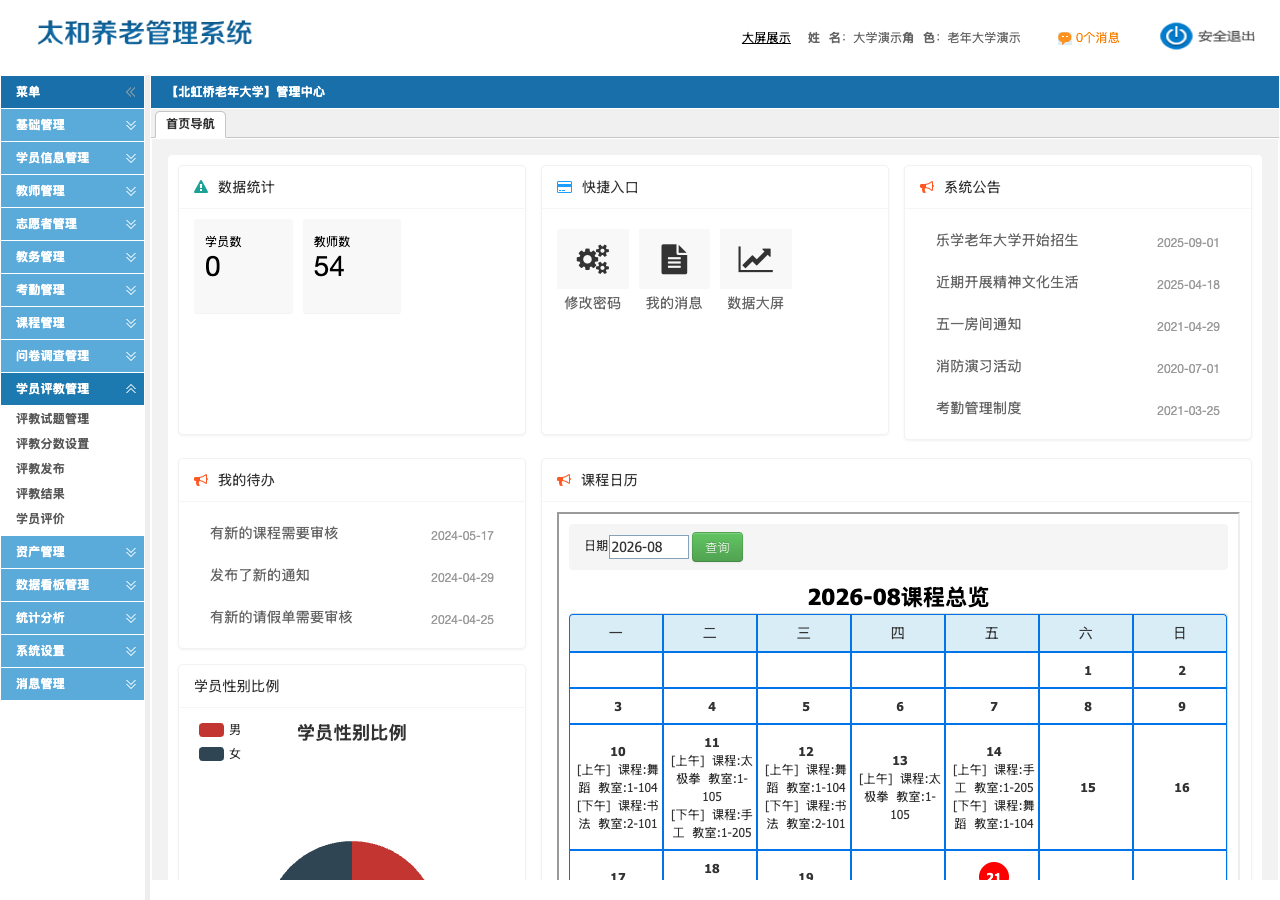The height and width of the screenshot is (900, 1280).
Task: Open announcement 考勤管理制度
Action: click(978, 408)
